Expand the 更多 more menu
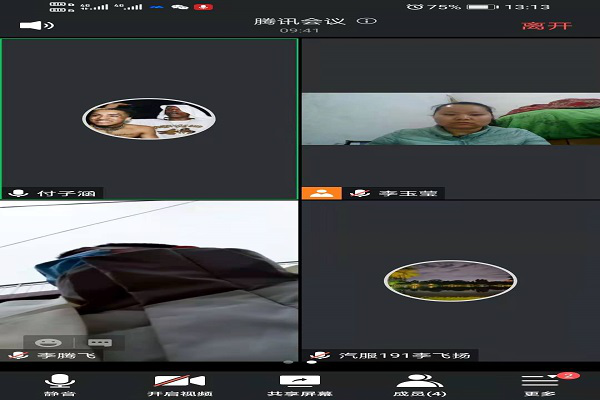This screenshot has width=600, height=400. [540, 385]
